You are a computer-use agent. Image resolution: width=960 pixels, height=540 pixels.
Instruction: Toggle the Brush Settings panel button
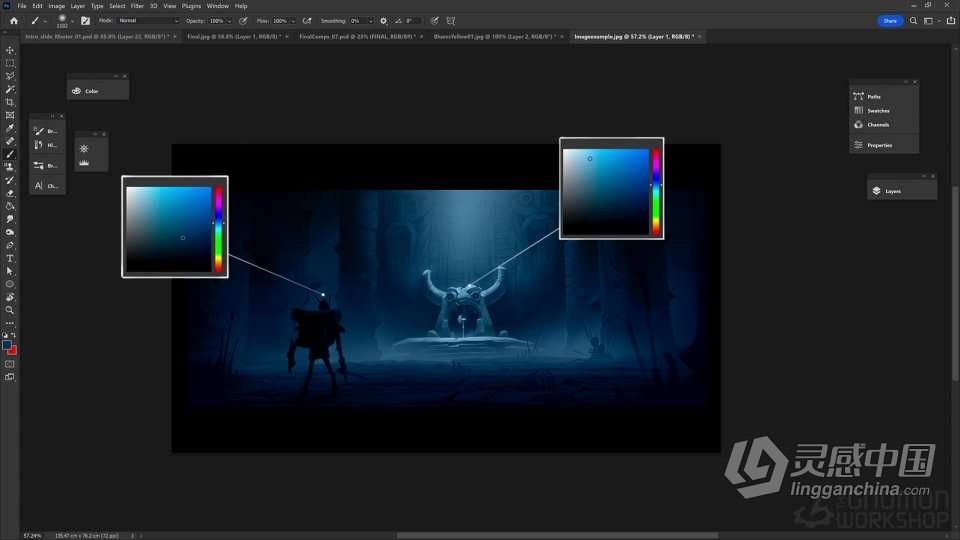[x=85, y=21]
